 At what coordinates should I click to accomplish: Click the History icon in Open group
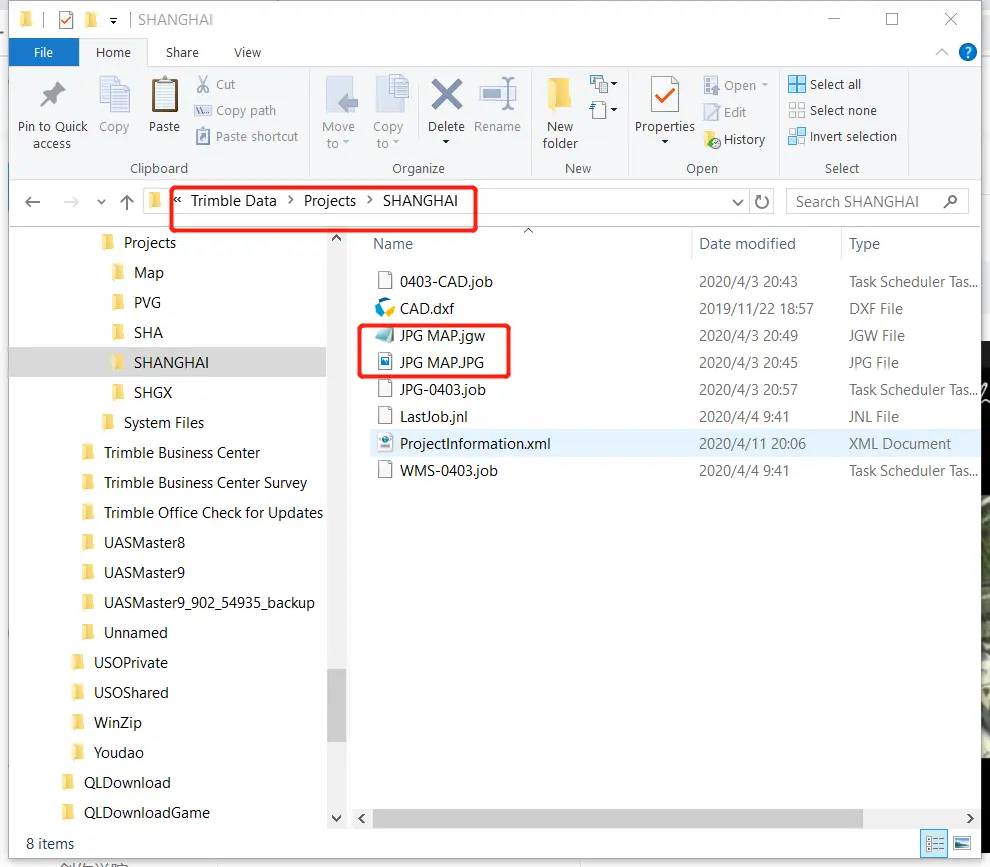(x=712, y=140)
